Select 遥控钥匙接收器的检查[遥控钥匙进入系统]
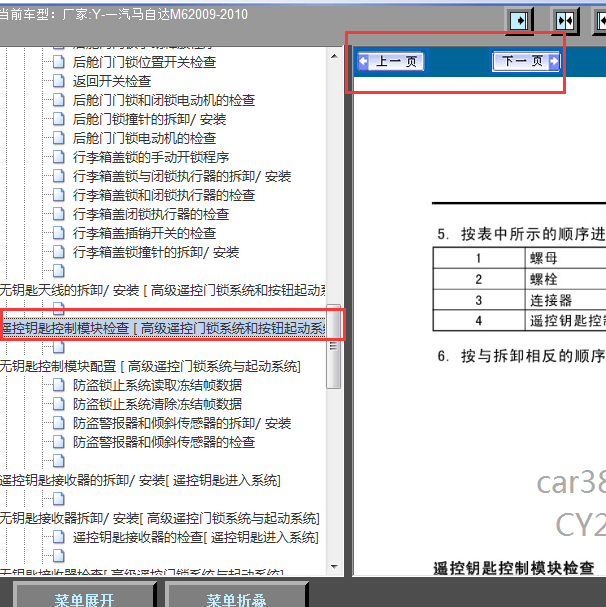Image resolution: width=606 pixels, height=607 pixels. pyautogui.click(x=196, y=537)
